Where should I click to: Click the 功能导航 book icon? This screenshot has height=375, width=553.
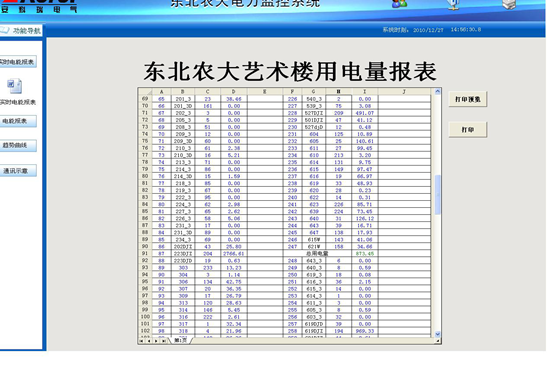pyautogui.click(x=5, y=30)
